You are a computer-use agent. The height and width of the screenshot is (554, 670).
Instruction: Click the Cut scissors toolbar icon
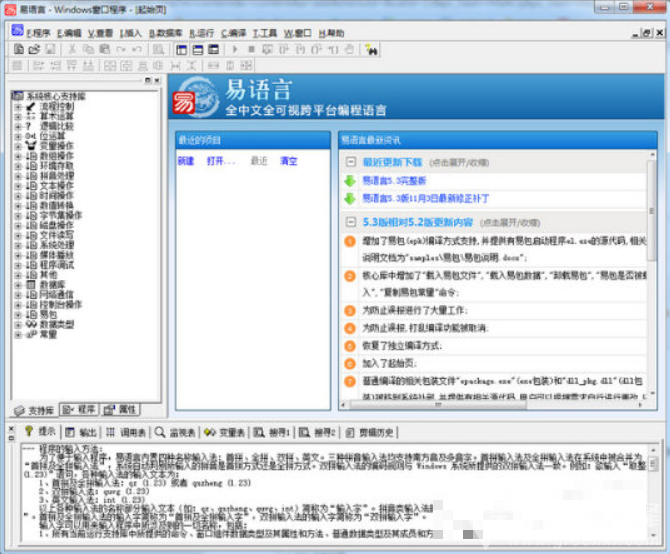coord(72,50)
